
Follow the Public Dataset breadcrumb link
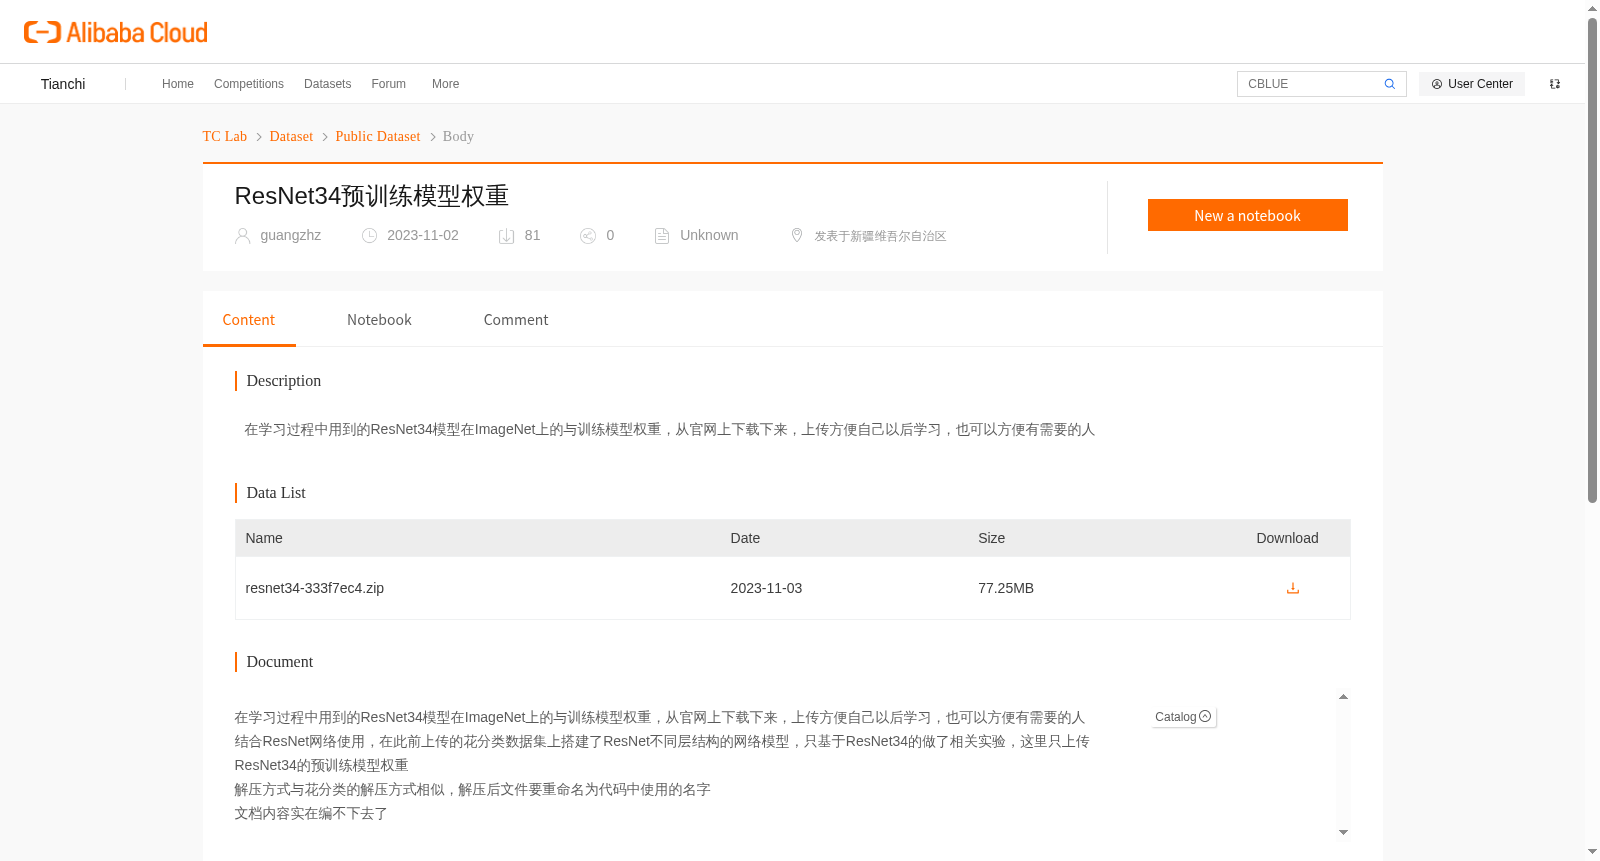tap(378, 136)
